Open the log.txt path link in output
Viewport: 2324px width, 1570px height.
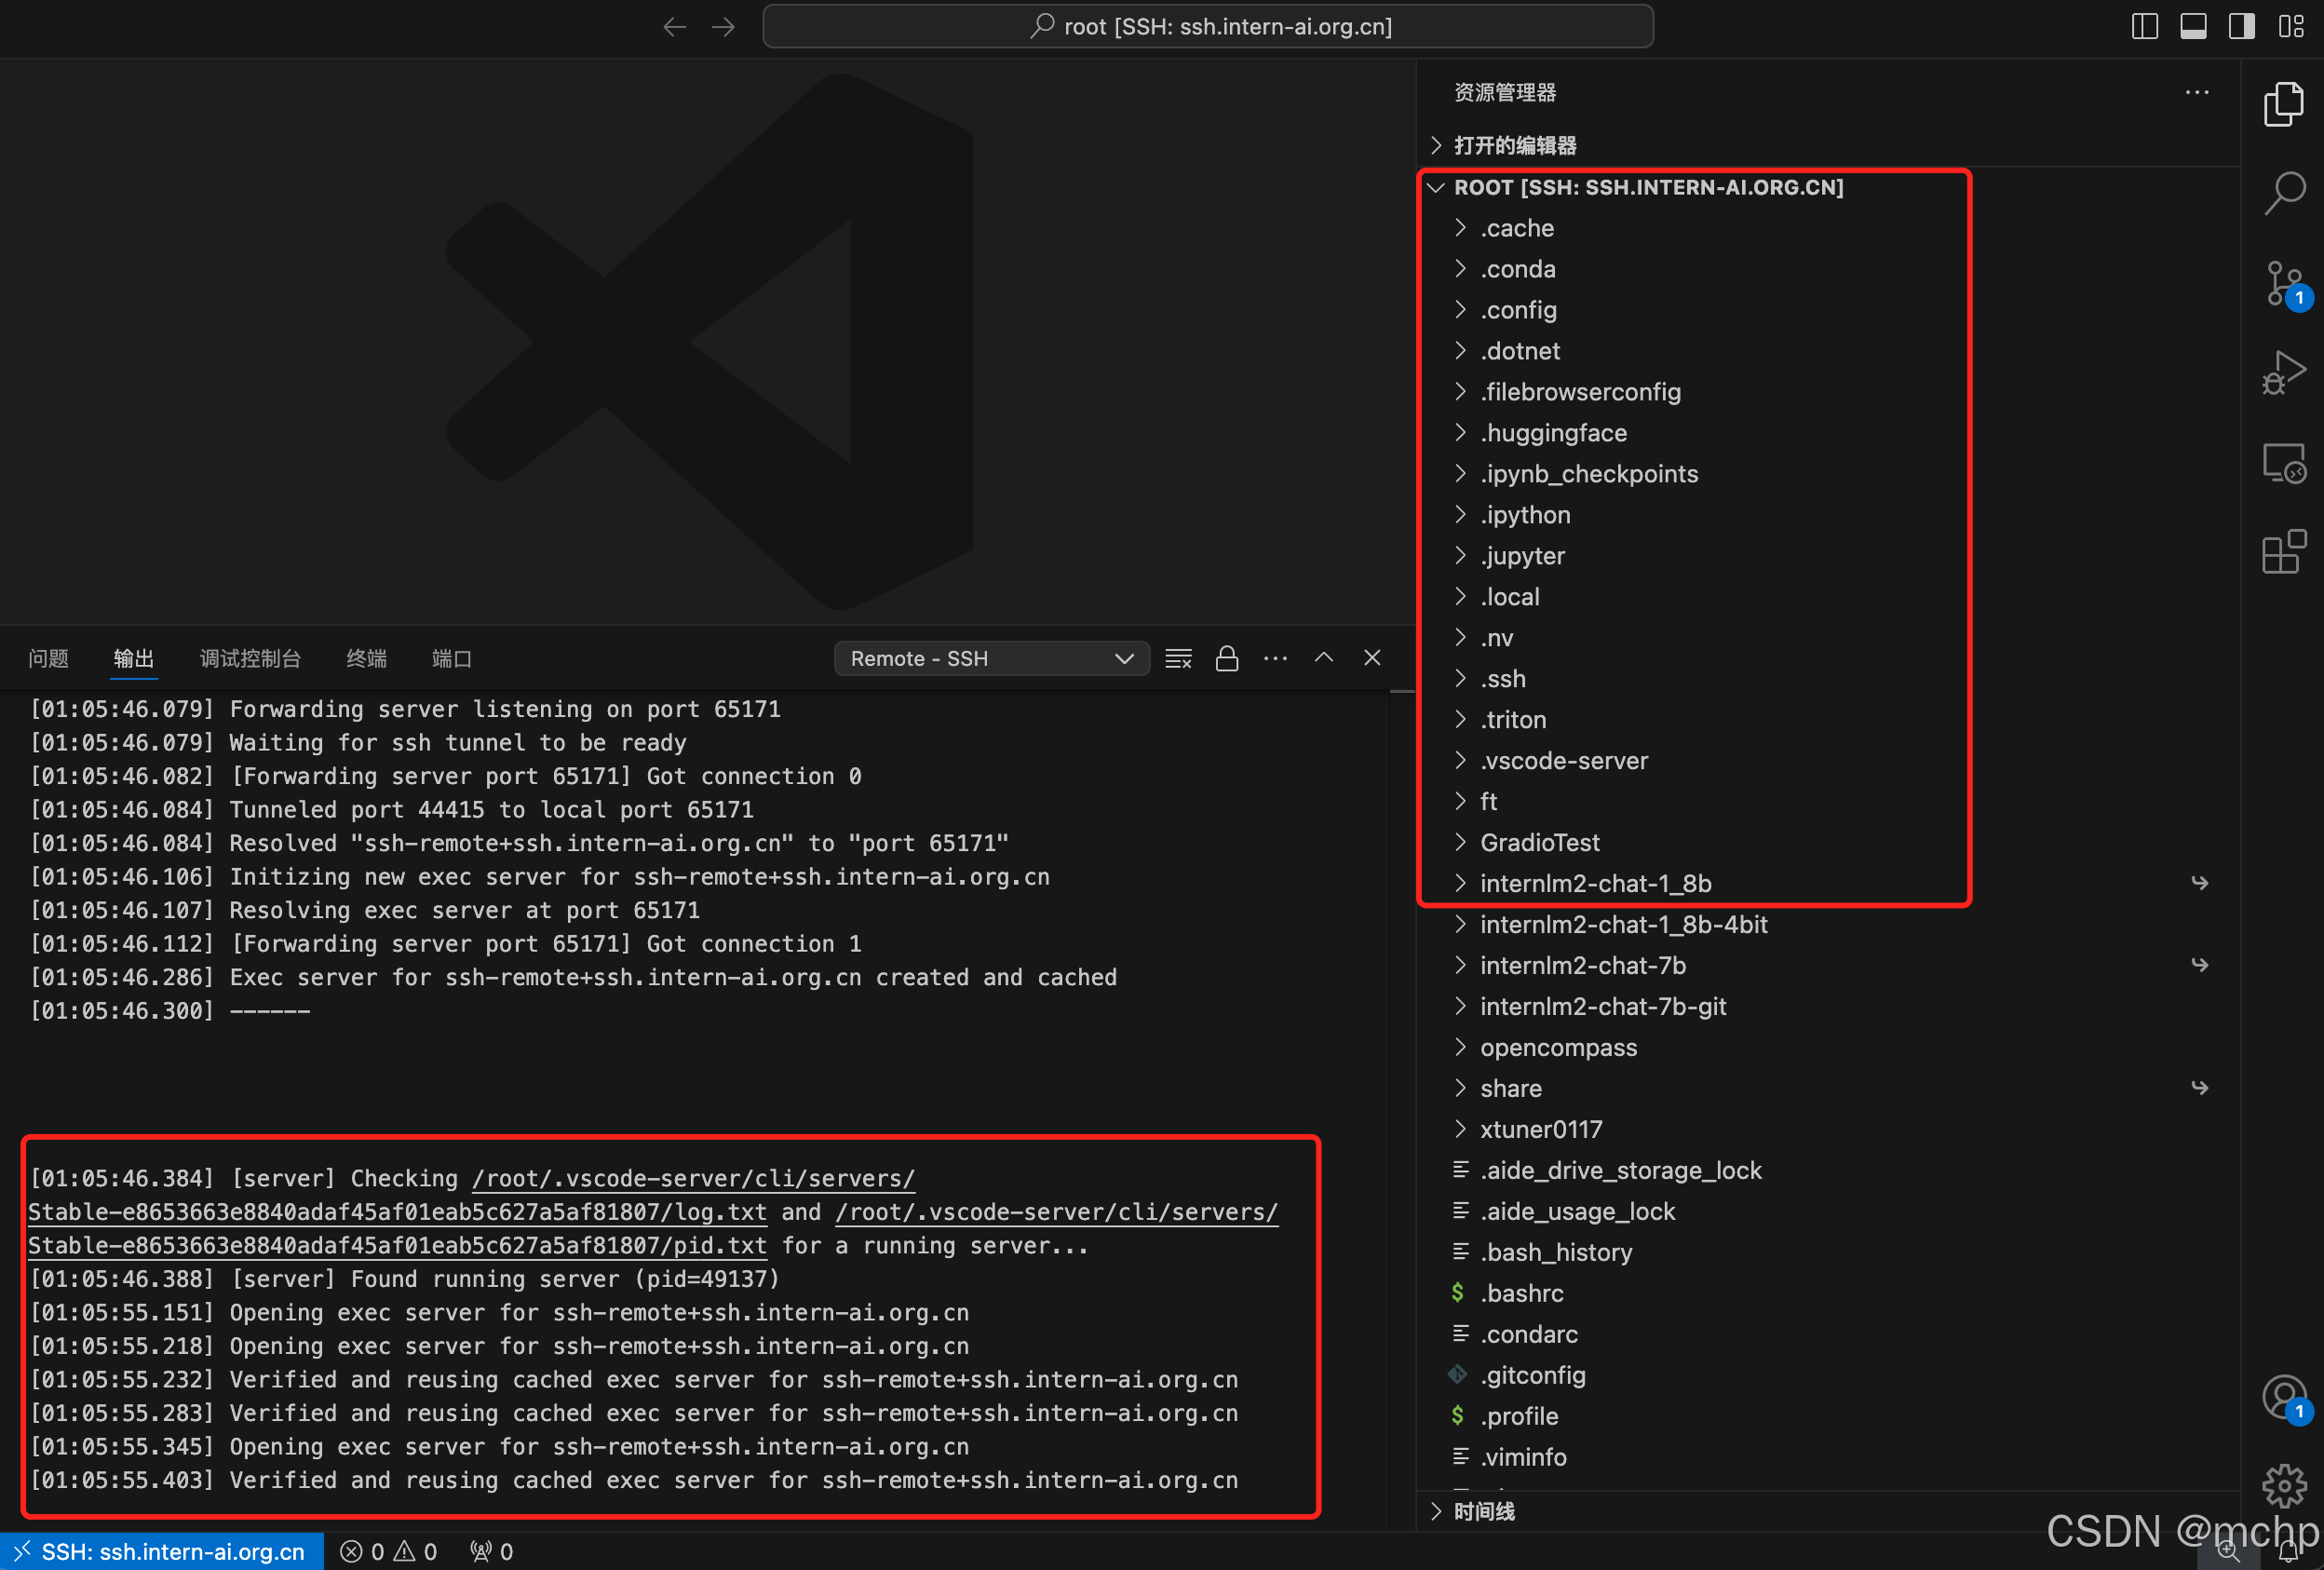pyautogui.click(x=397, y=1212)
